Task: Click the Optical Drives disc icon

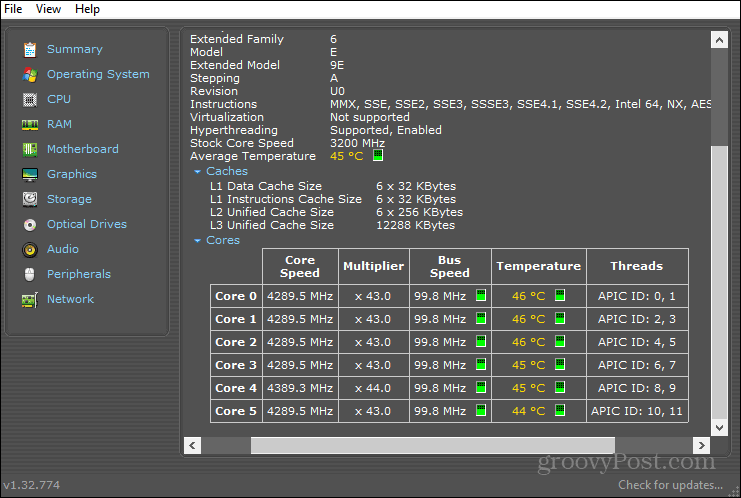Action: pos(30,224)
